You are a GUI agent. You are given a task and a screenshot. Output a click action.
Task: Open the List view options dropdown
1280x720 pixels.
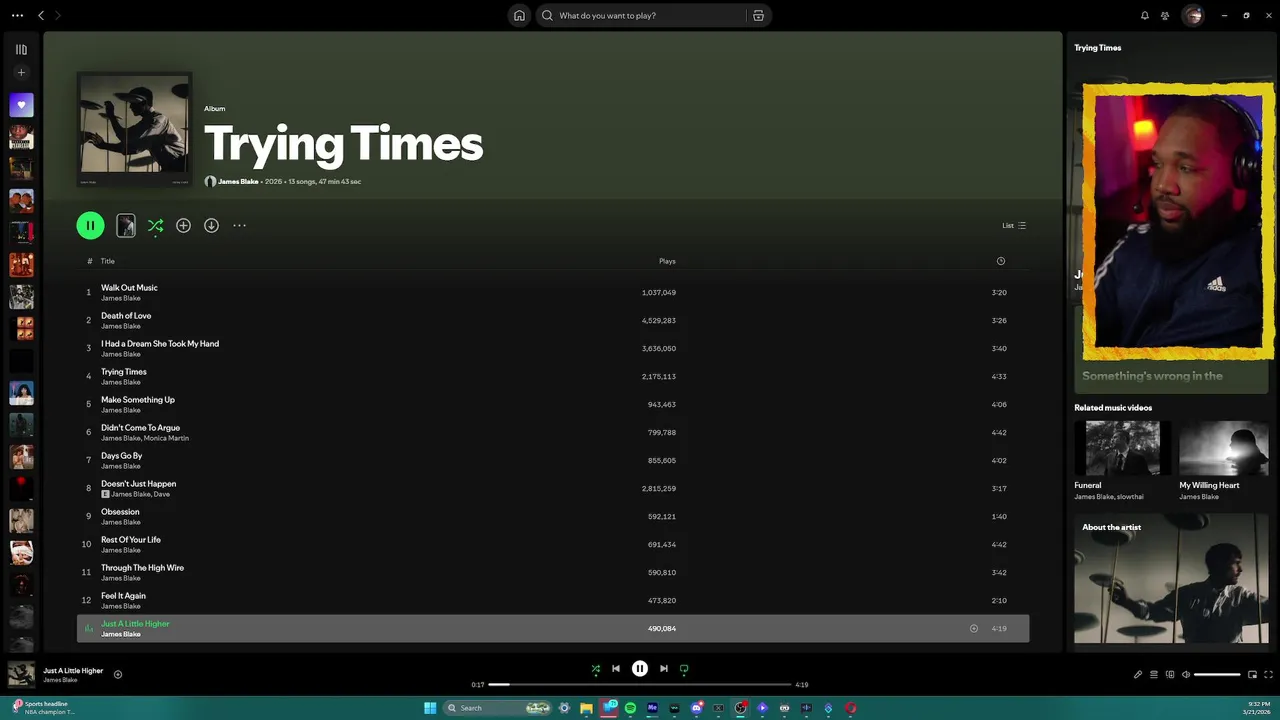coord(1014,225)
